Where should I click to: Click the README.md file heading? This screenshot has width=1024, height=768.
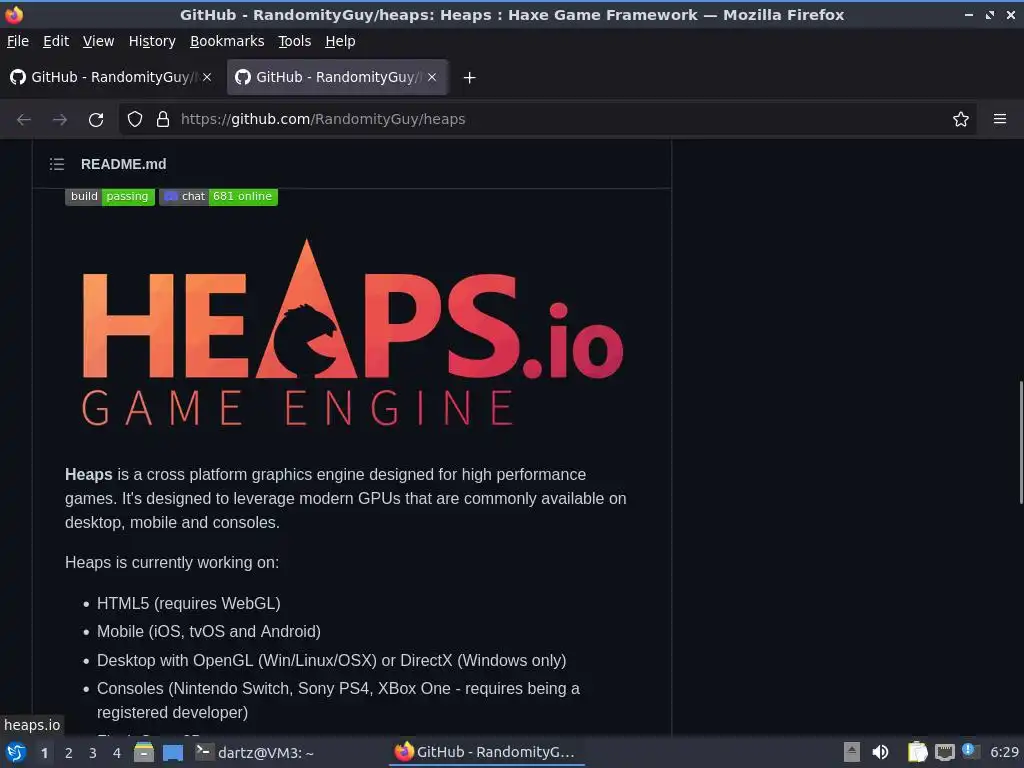click(x=123, y=164)
